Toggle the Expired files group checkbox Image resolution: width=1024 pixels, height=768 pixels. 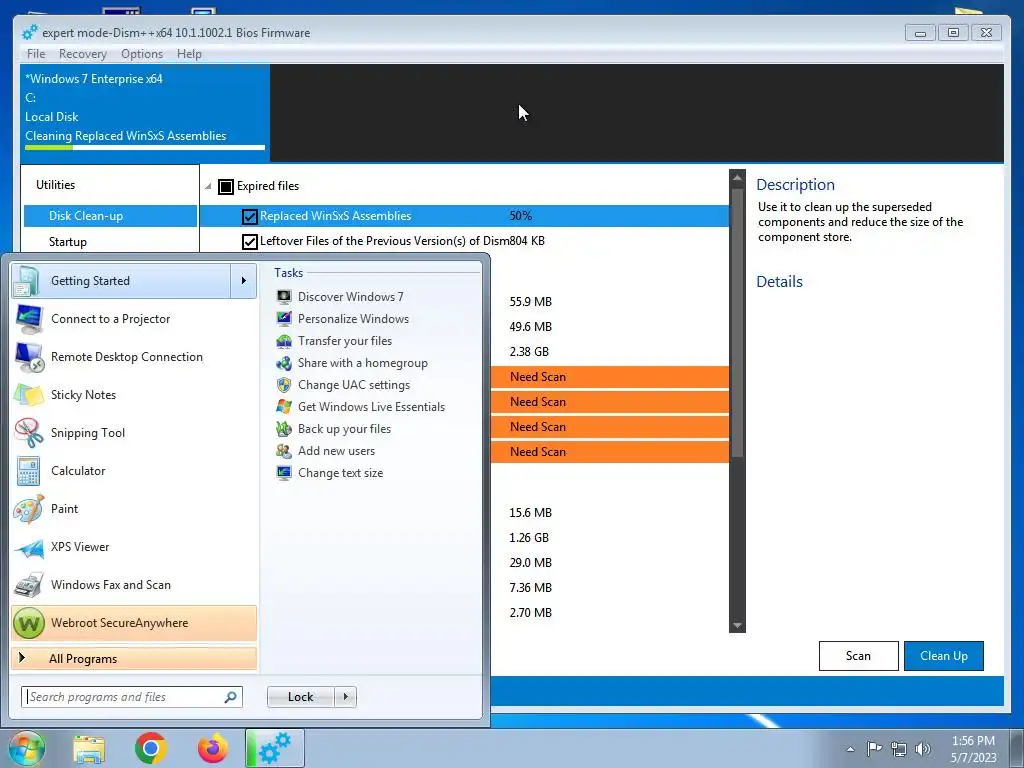(x=226, y=187)
